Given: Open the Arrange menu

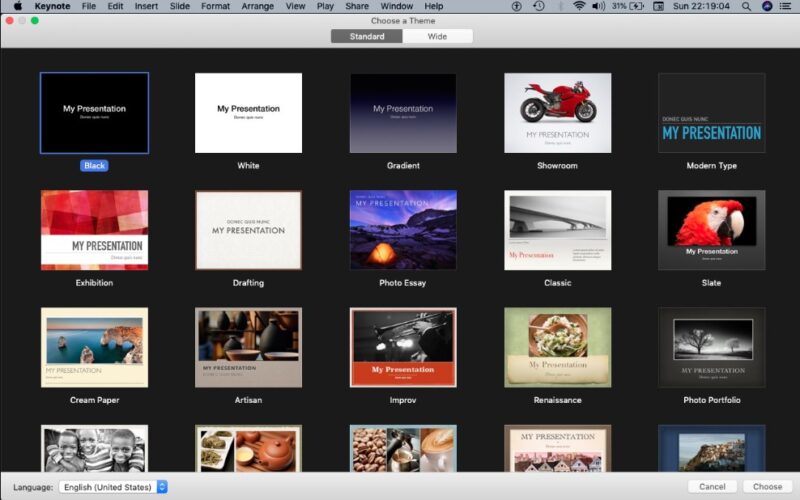Looking at the screenshot, I should (x=257, y=6).
